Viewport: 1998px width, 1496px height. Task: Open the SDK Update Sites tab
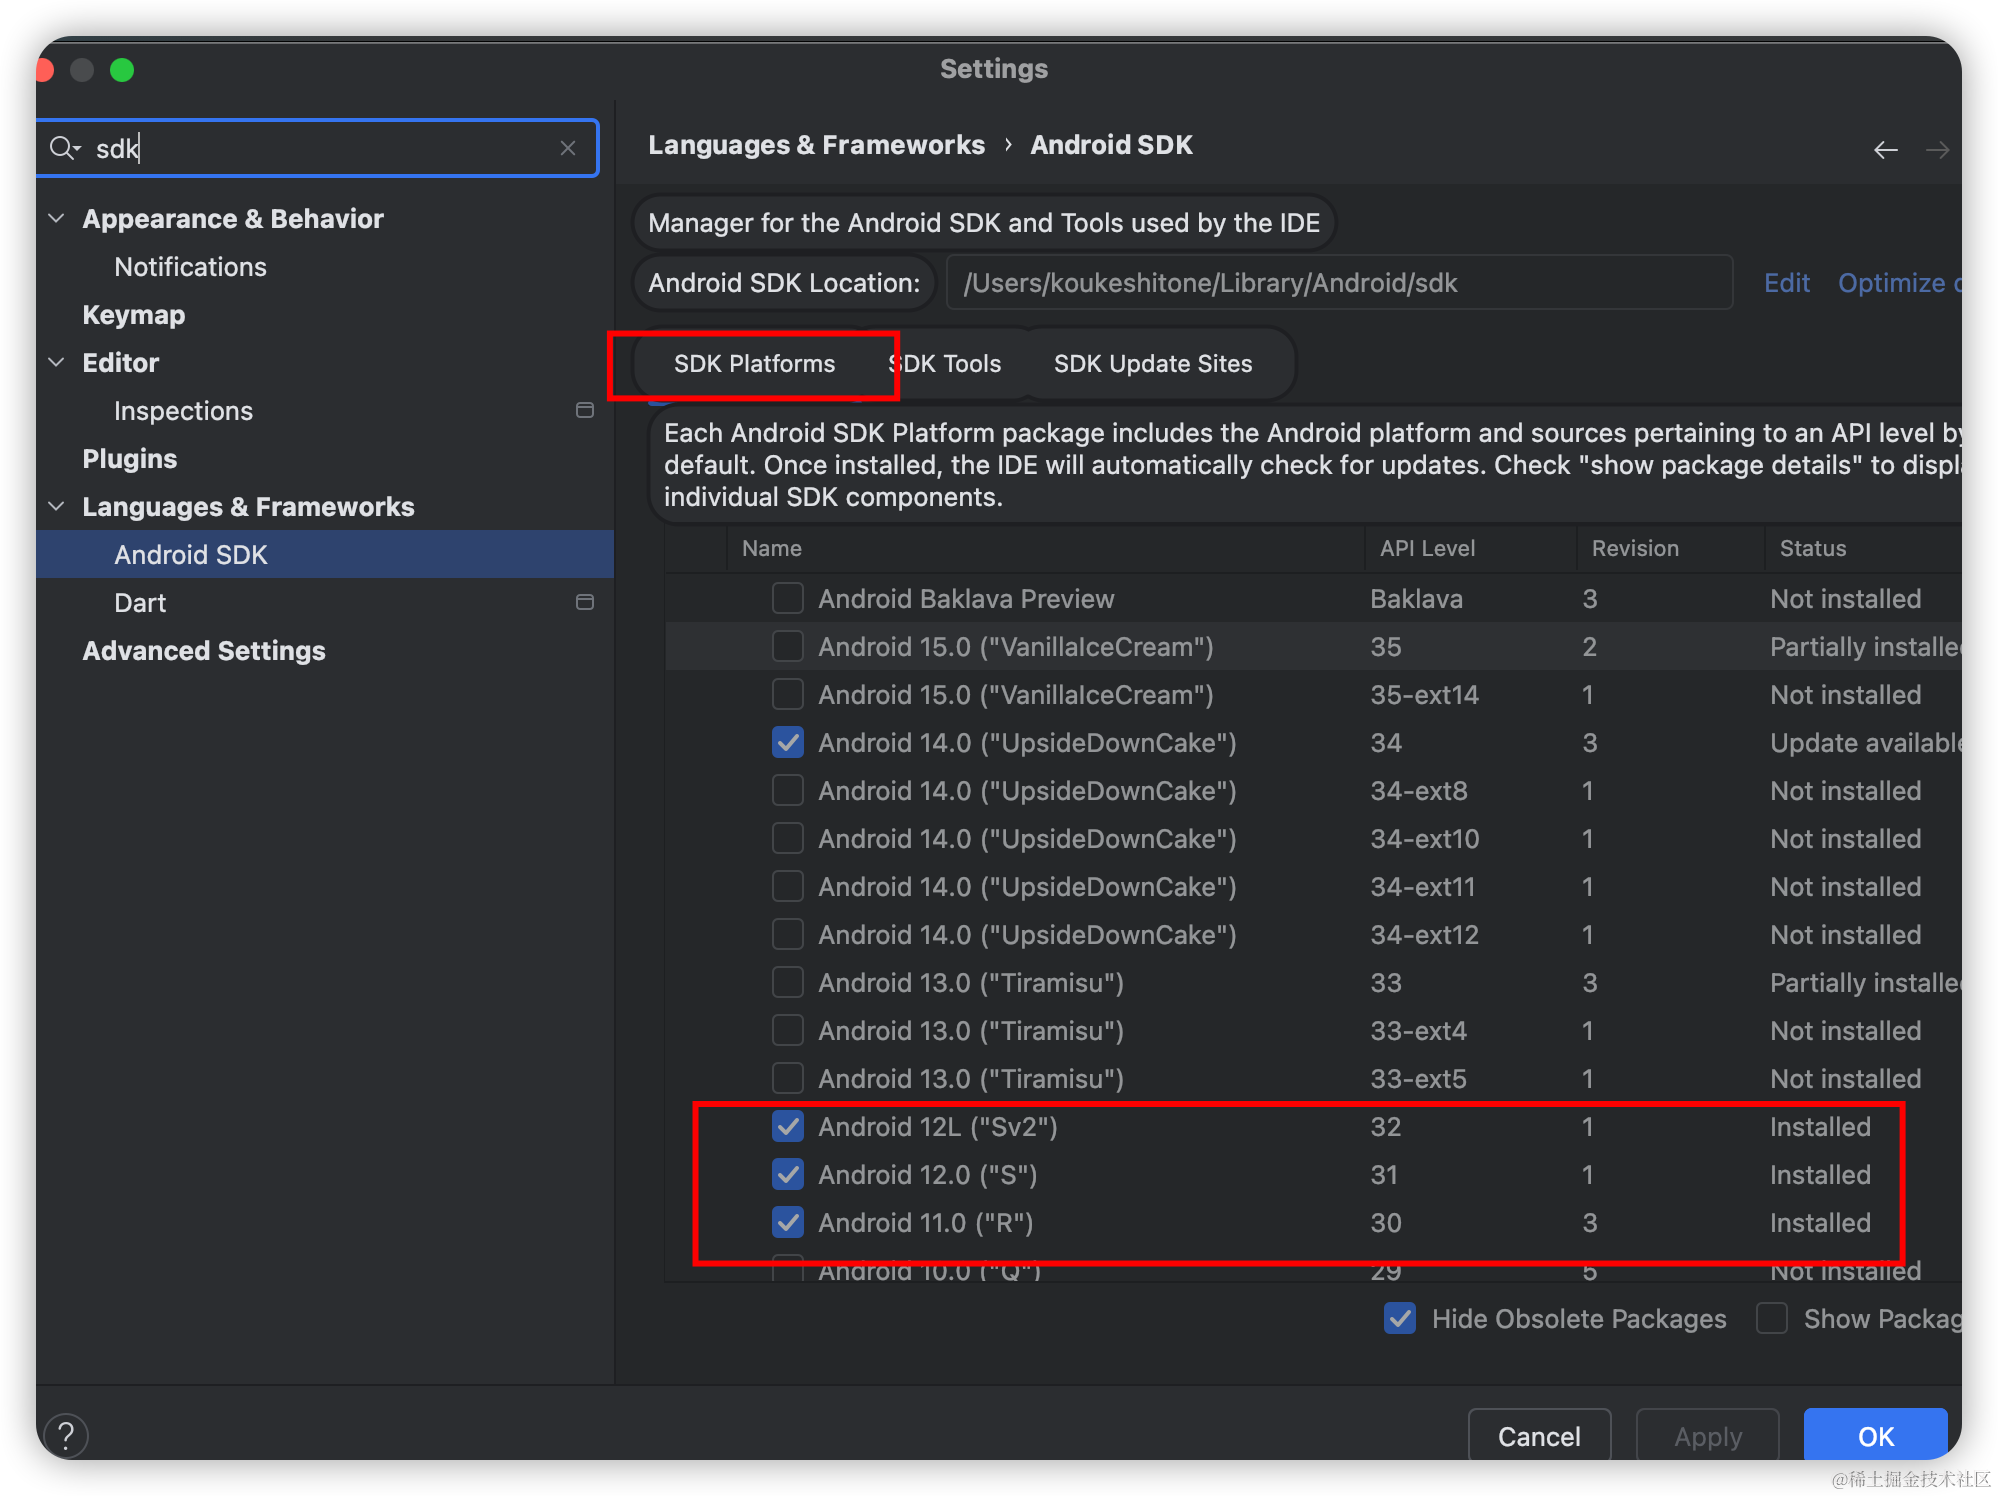click(x=1152, y=364)
